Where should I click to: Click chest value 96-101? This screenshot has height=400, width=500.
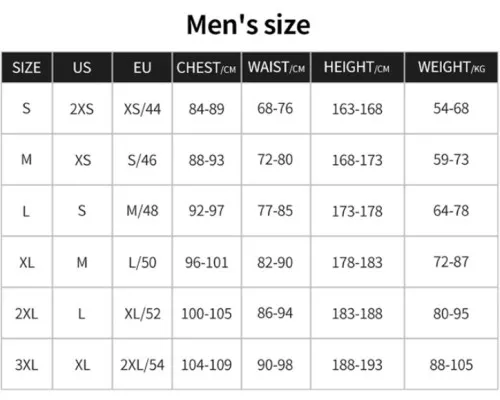click(207, 263)
